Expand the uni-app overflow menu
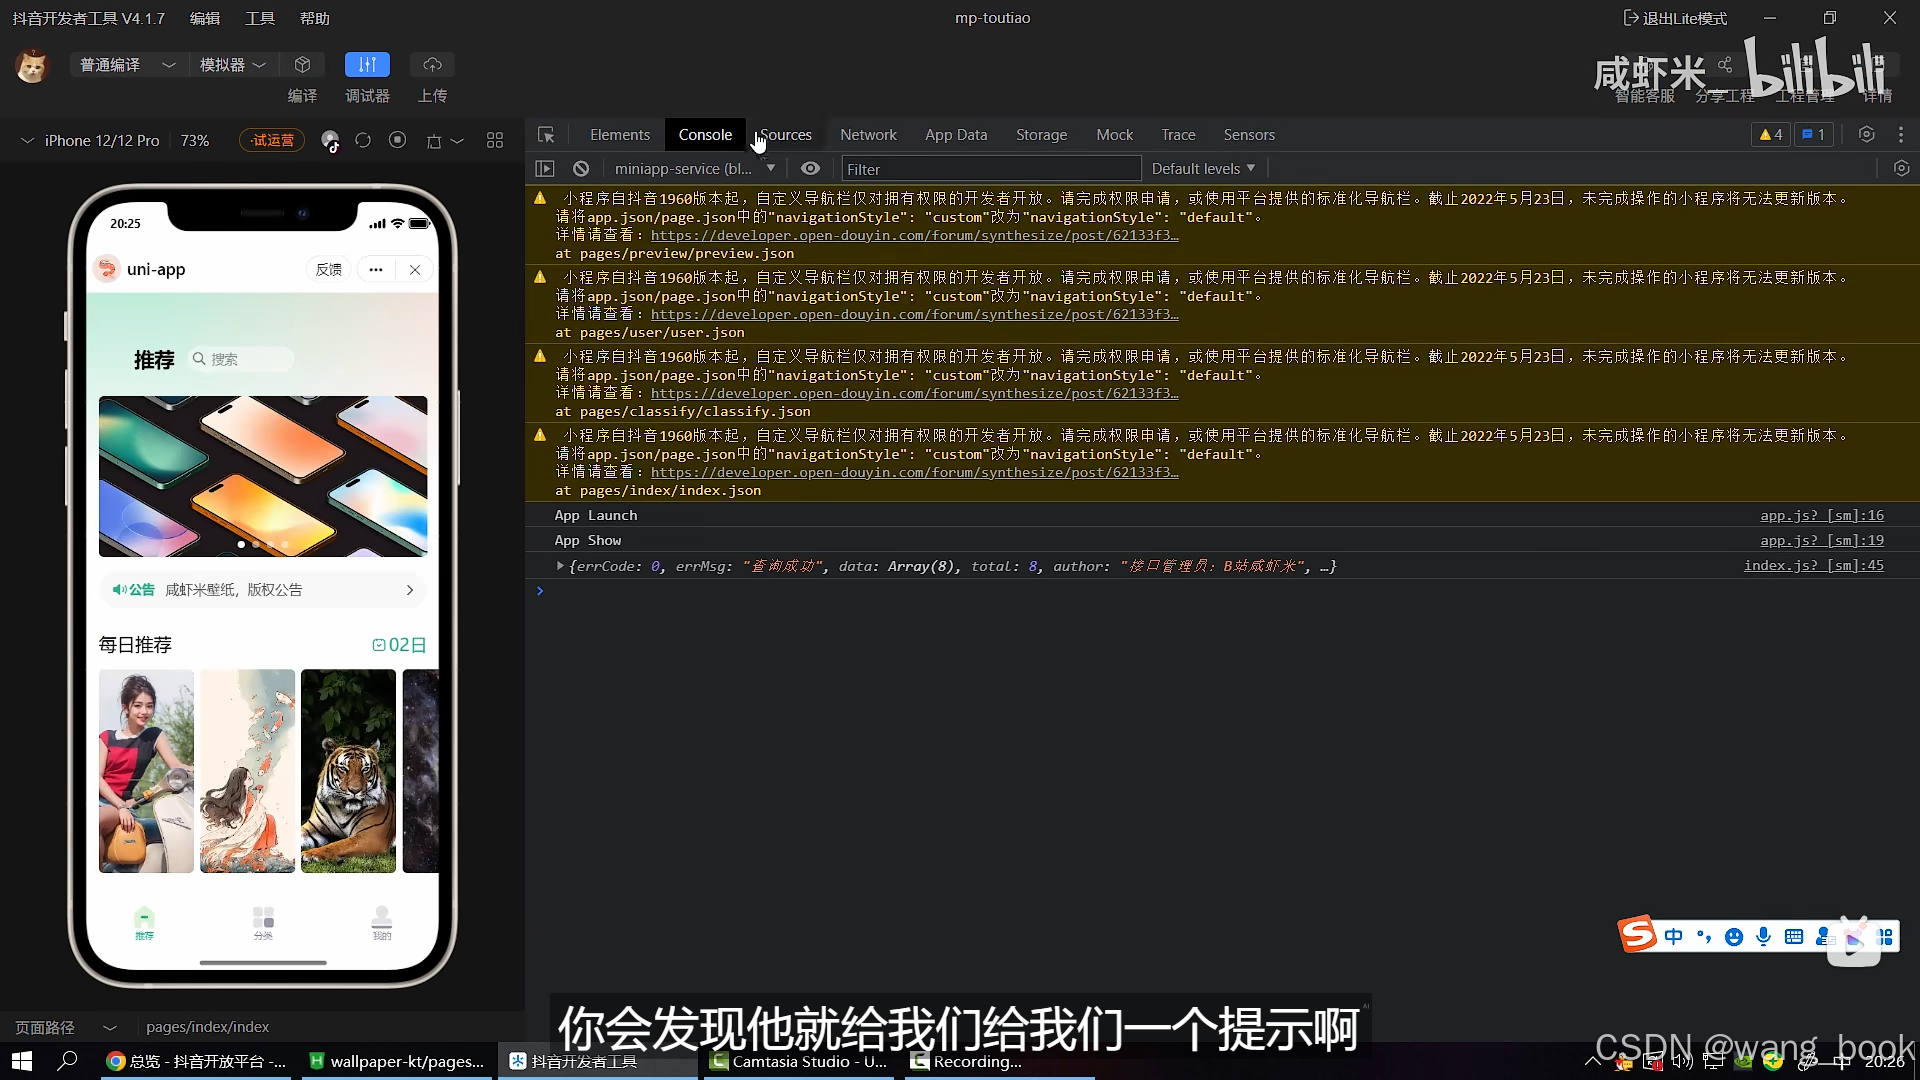 [x=376, y=269]
